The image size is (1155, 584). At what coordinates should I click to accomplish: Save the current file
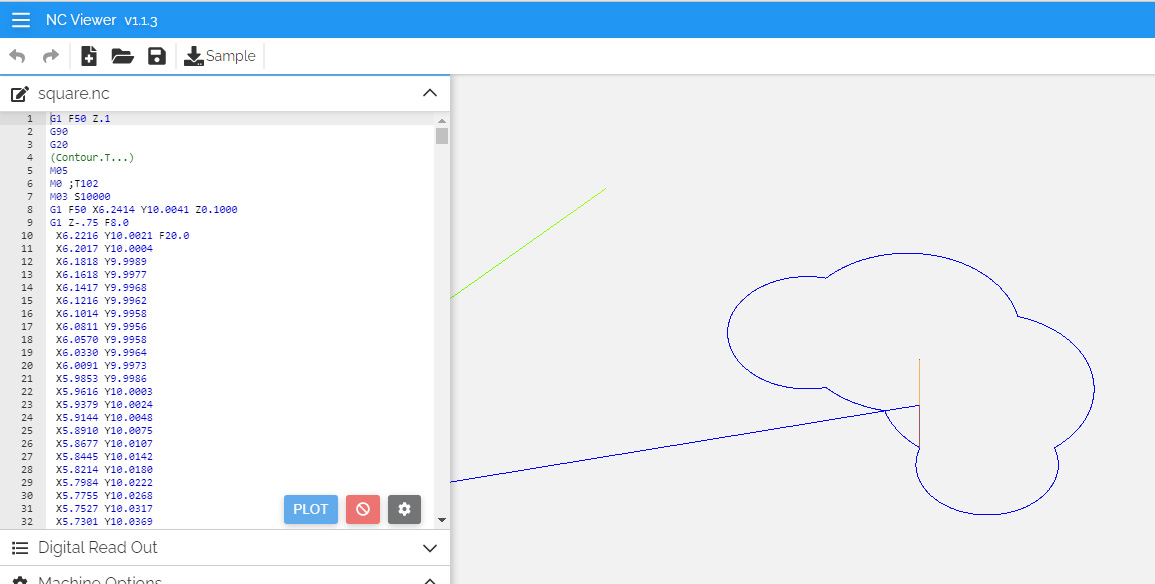(x=157, y=56)
